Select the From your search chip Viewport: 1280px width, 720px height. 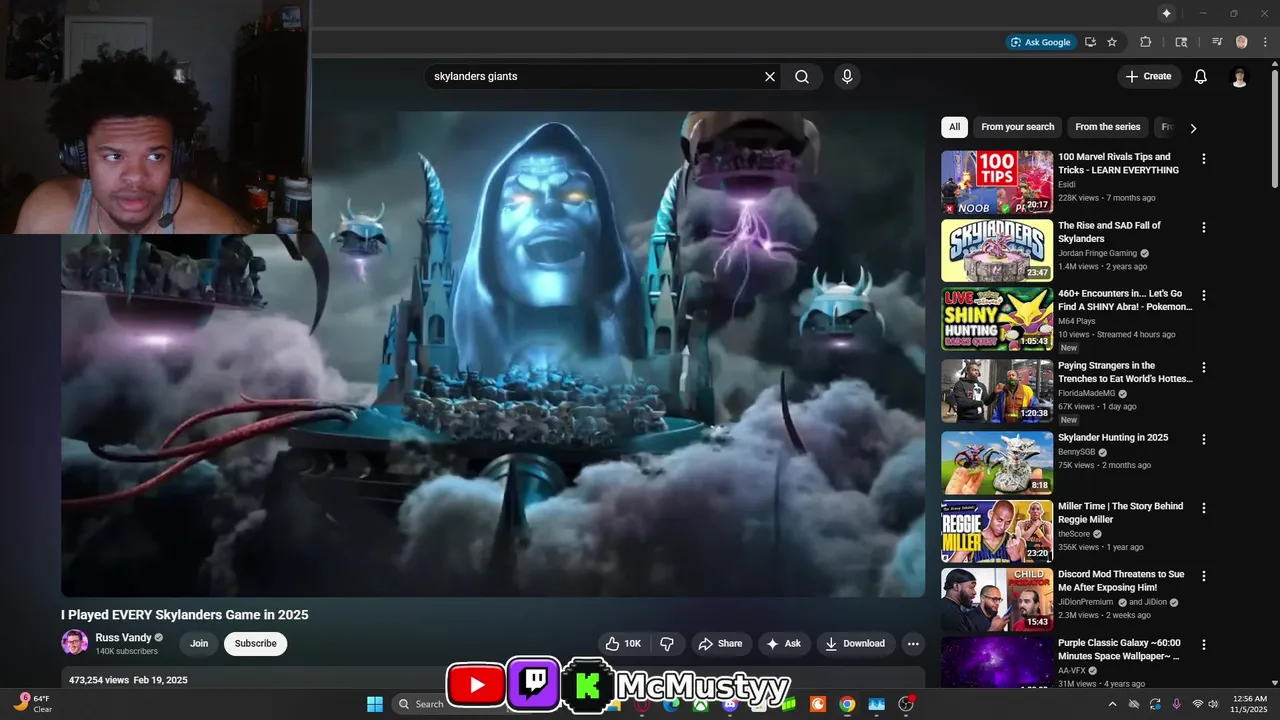[x=1017, y=127]
